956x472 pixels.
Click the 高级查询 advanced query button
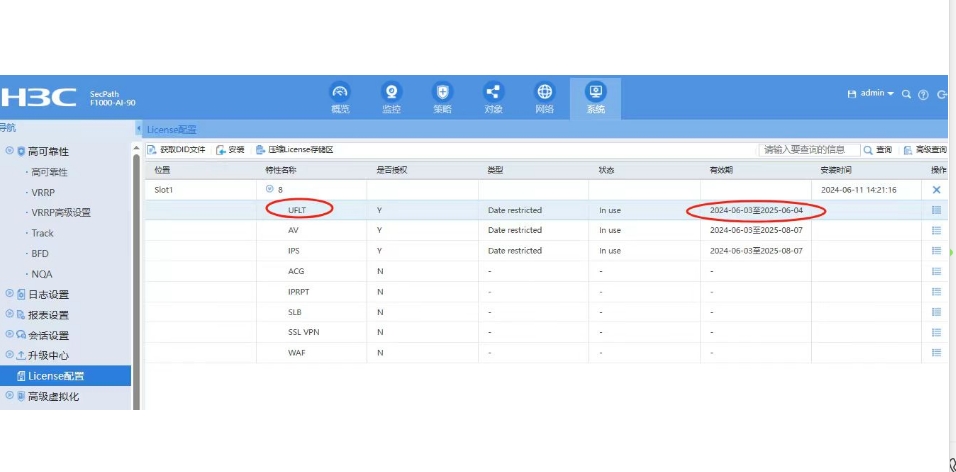[925, 150]
